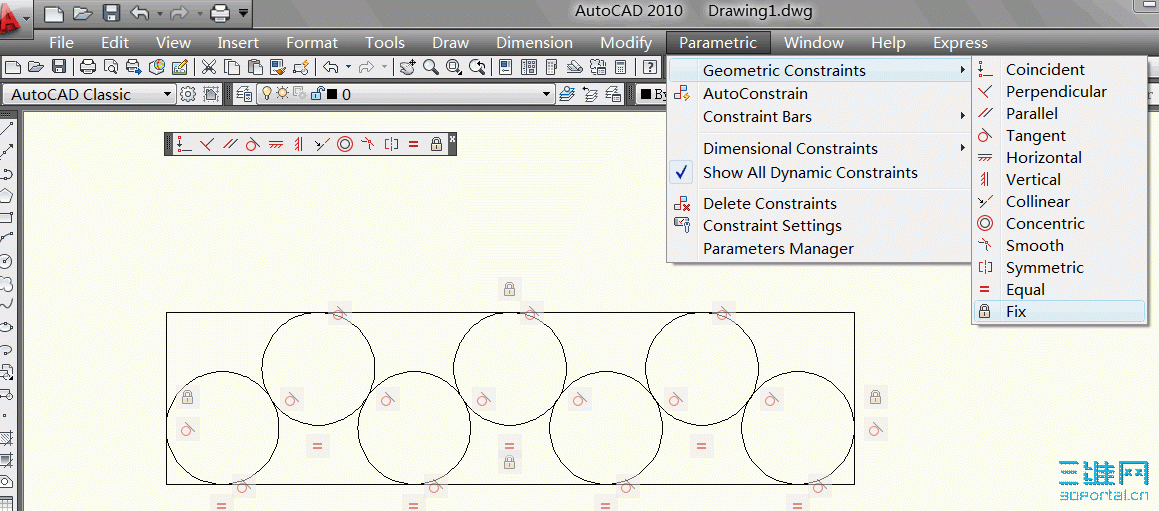The width and height of the screenshot is (1159, 511).
Task: Click Perpendicular icon on the floating constraints toolbar
Action: 206,144
